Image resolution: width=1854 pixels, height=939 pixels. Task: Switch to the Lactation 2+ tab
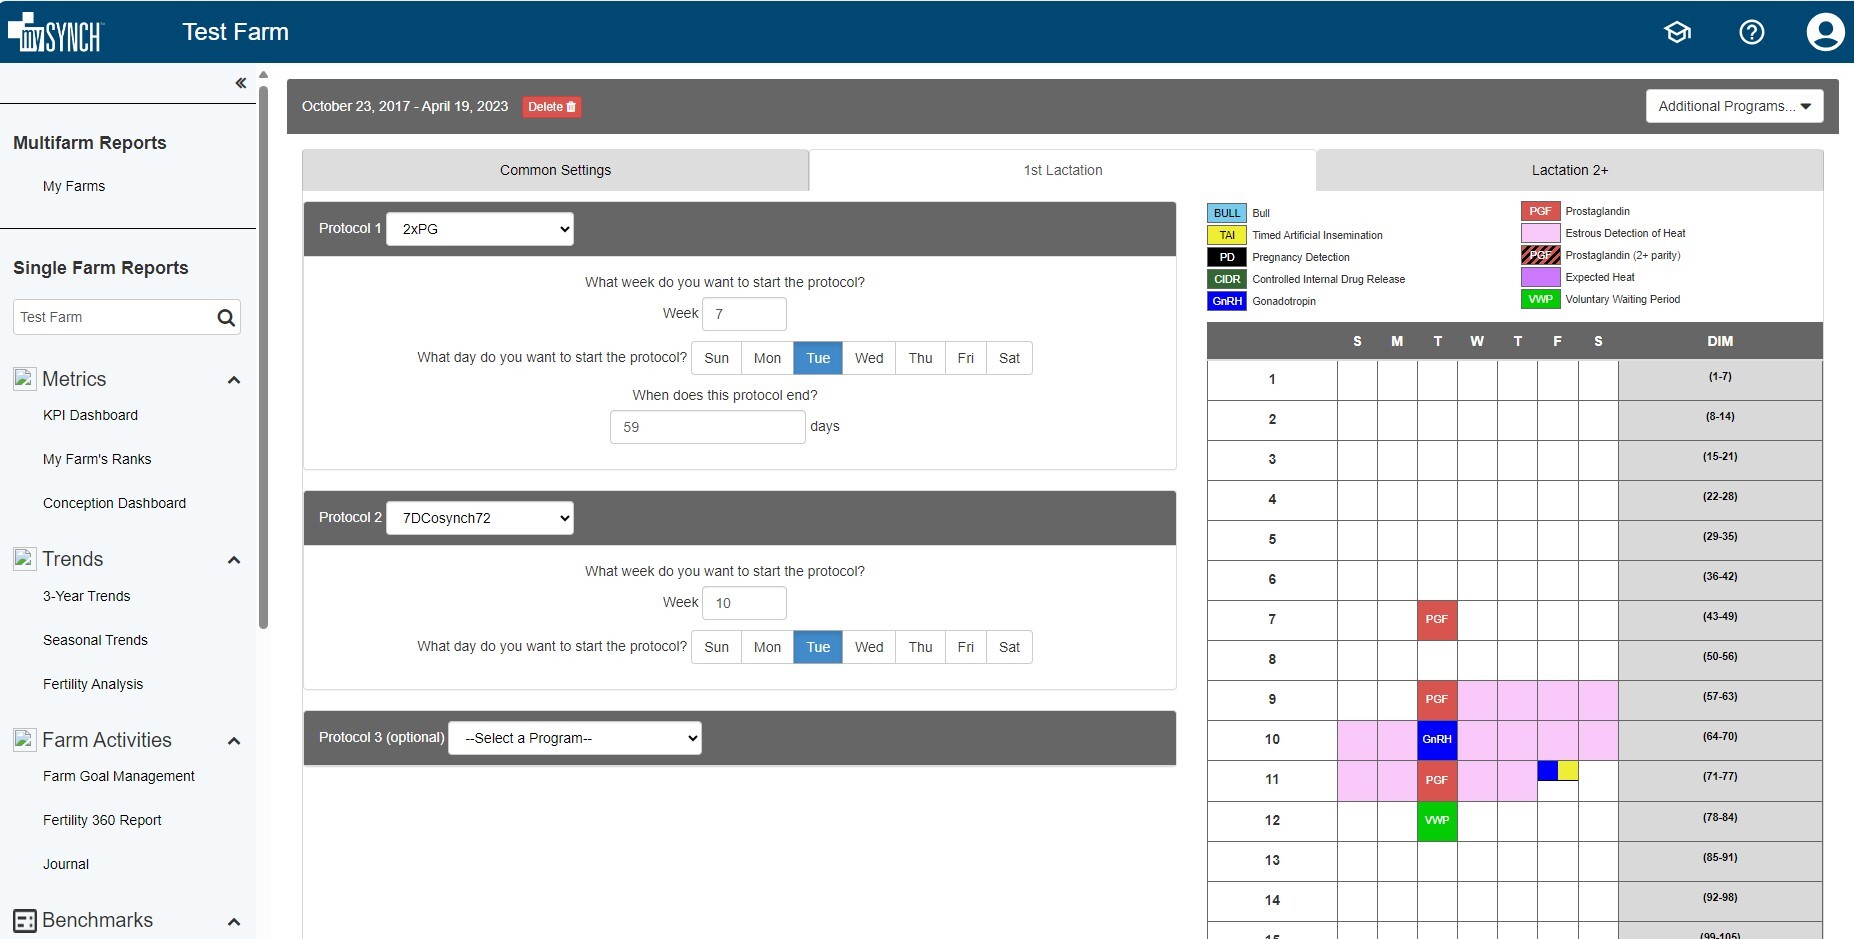tap(1570, 170)
